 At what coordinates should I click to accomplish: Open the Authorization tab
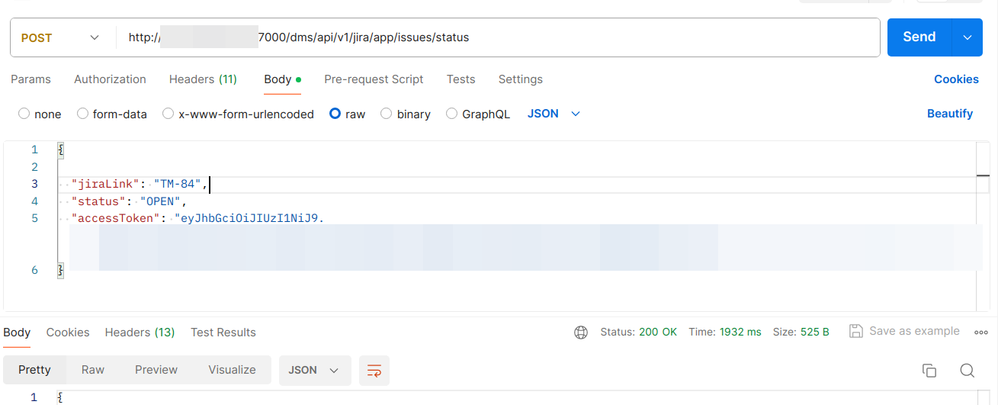coord(110,80)
